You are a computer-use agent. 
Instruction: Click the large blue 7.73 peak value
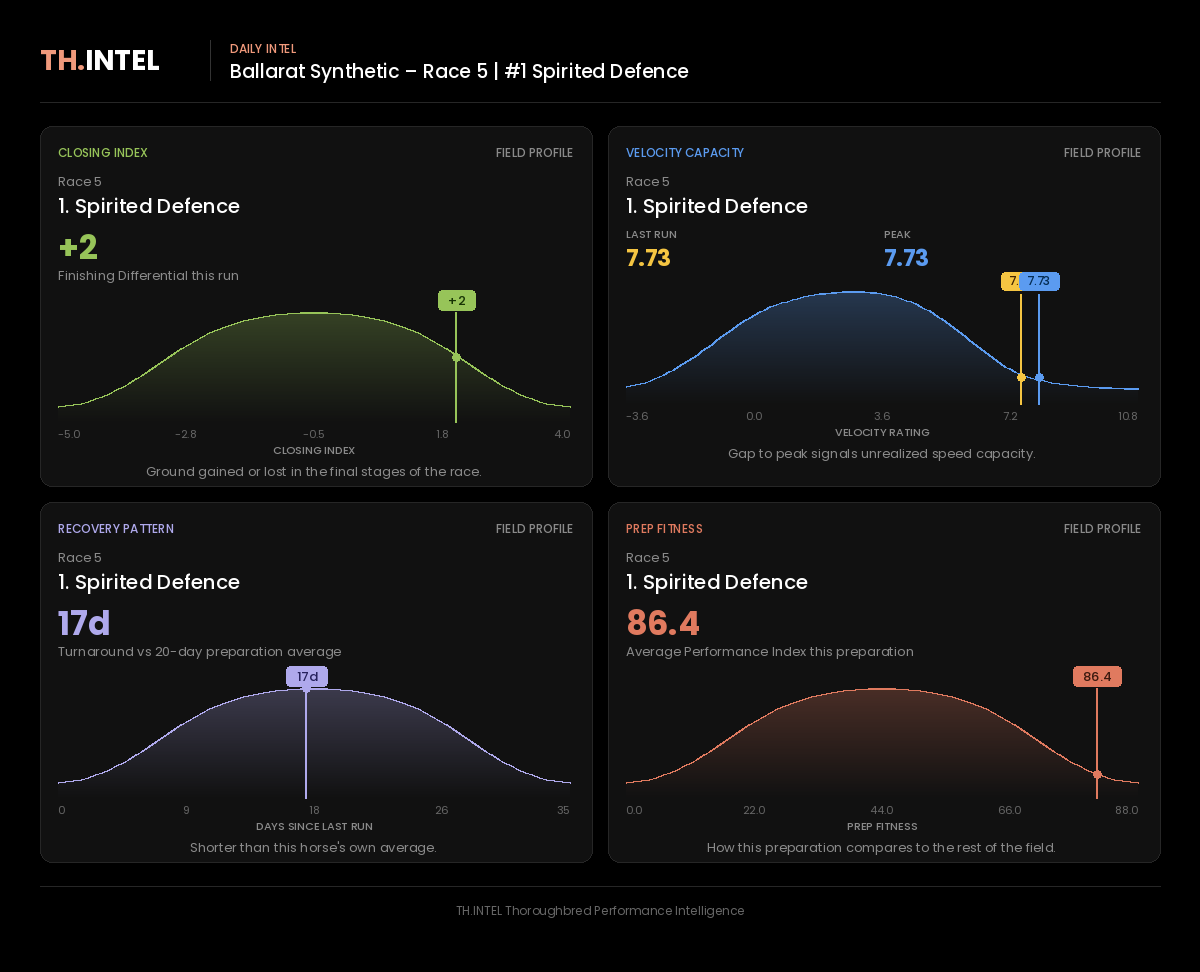click(906, 258)
